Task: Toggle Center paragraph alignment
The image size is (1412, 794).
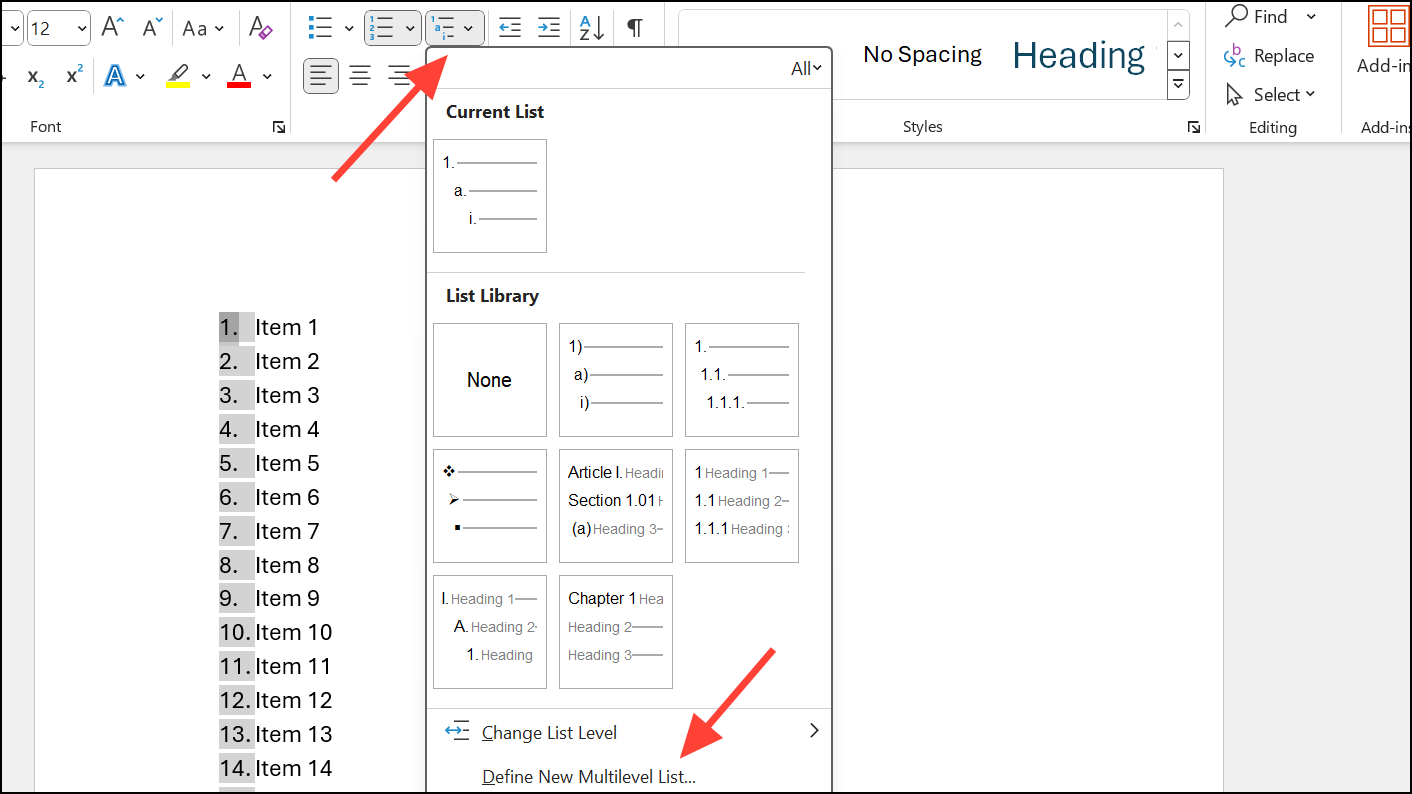Action: (x=360, y=76)
